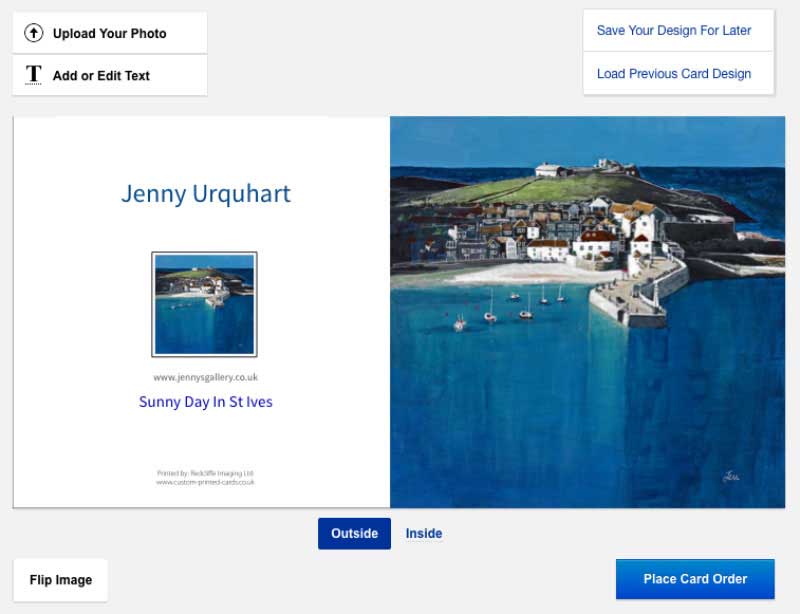Click the sandy beach in the painting
Image resolution: width=800 pixels, height=614 pixels.
tap(510, 272)
